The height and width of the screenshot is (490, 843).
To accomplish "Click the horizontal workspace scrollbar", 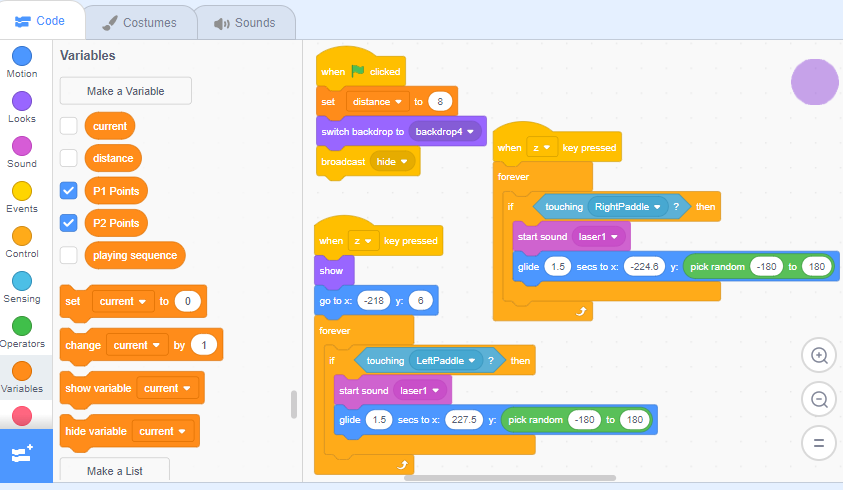I will (510, 478).
